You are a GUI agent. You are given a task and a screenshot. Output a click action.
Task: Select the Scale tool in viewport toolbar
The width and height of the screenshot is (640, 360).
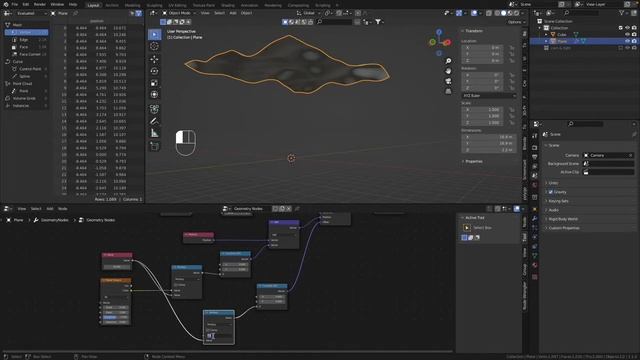coord(154,83)
